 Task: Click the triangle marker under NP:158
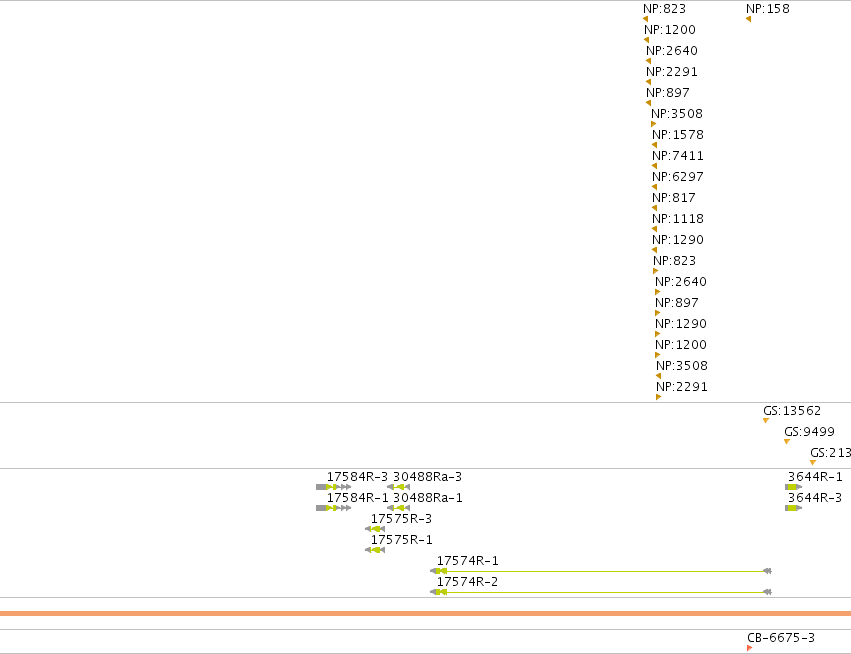click(x=748, y=20)
